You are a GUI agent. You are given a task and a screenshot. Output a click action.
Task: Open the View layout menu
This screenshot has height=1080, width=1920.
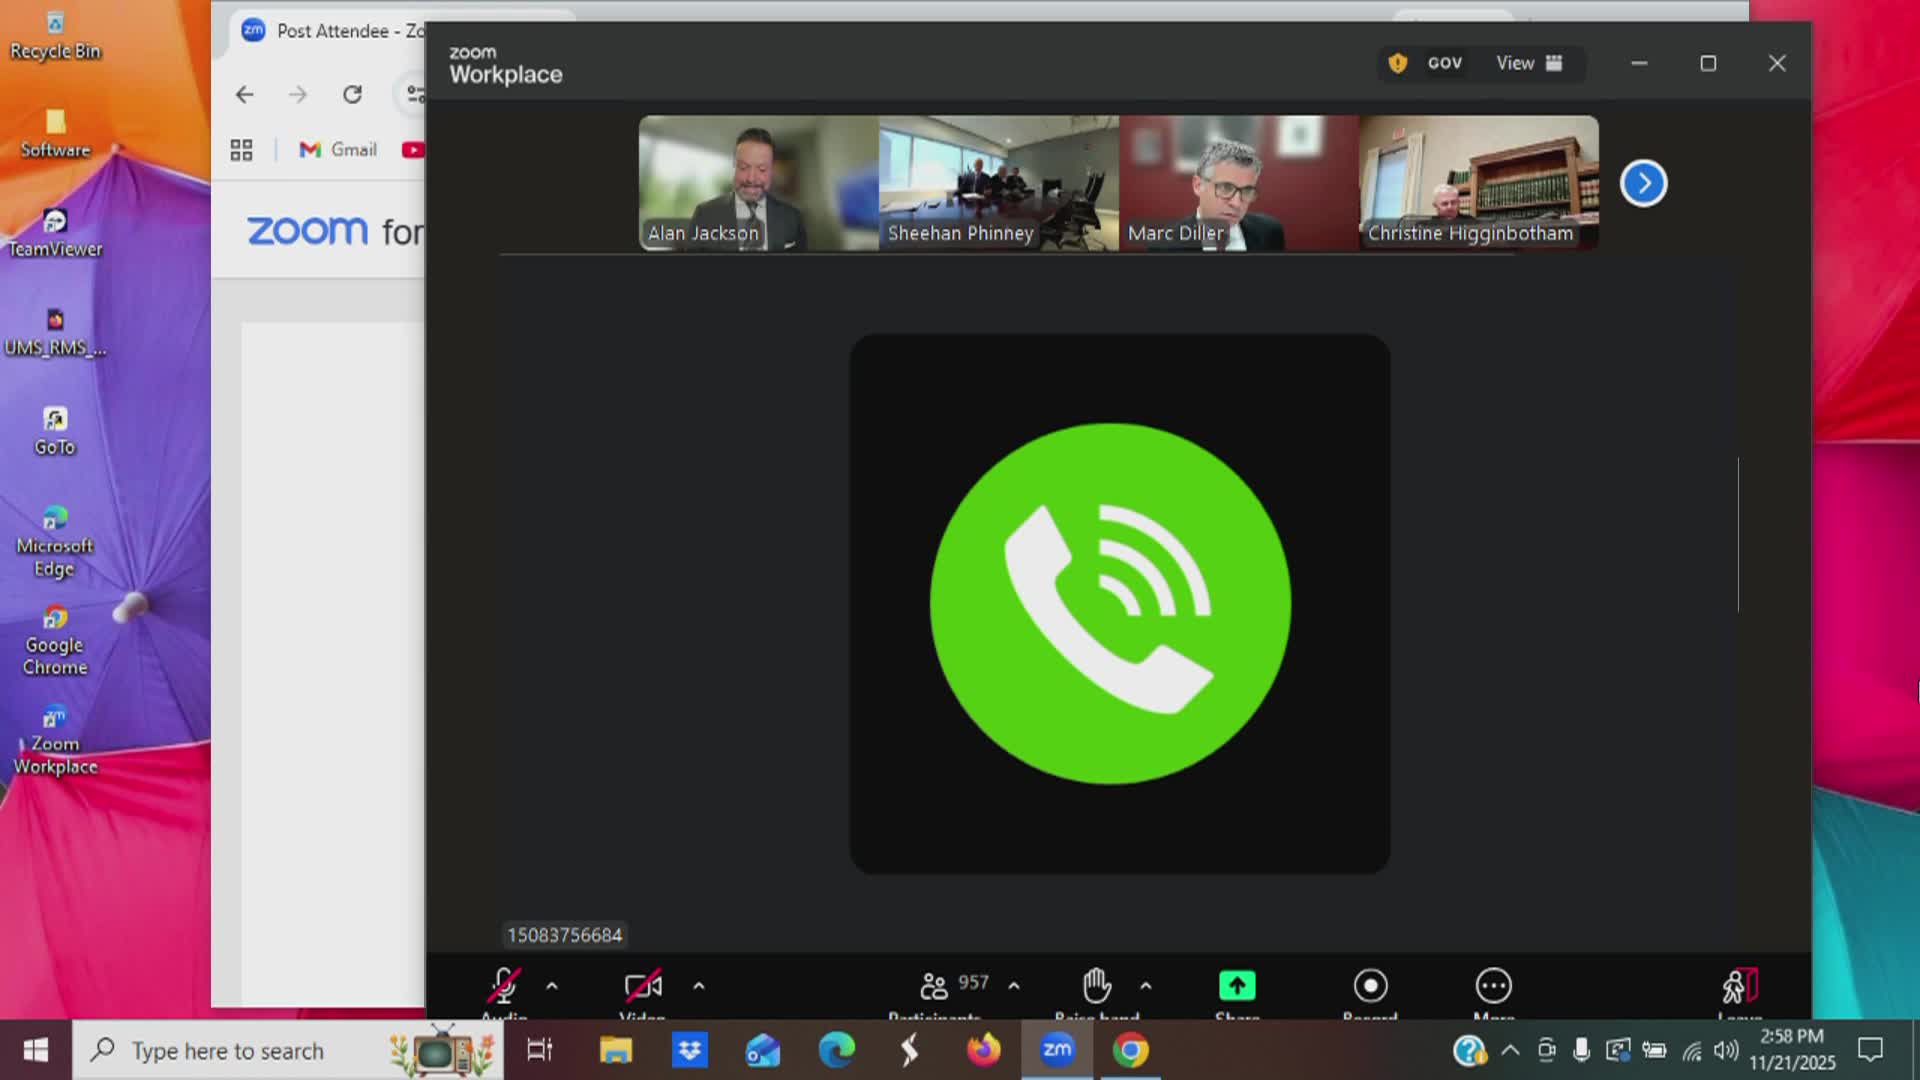pyautogui.click(x=1528, y=63)
